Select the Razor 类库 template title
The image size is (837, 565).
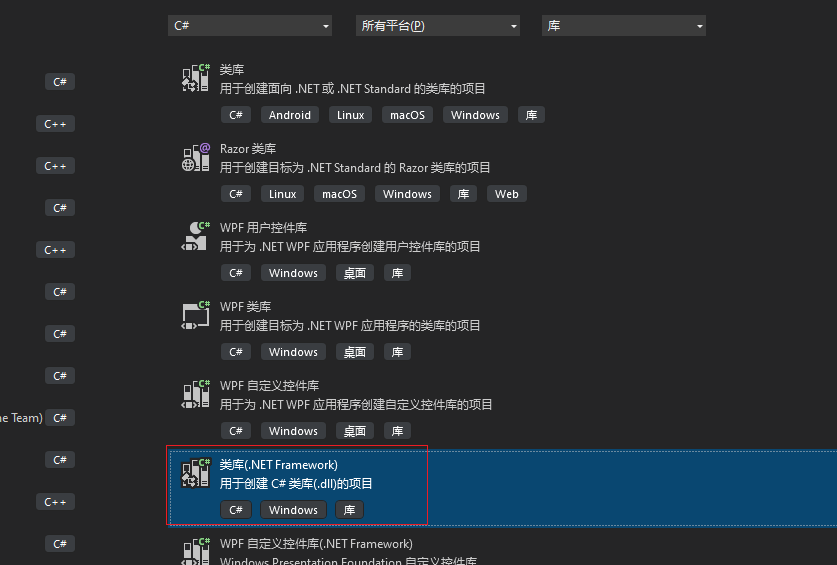[x=248, y=149]
